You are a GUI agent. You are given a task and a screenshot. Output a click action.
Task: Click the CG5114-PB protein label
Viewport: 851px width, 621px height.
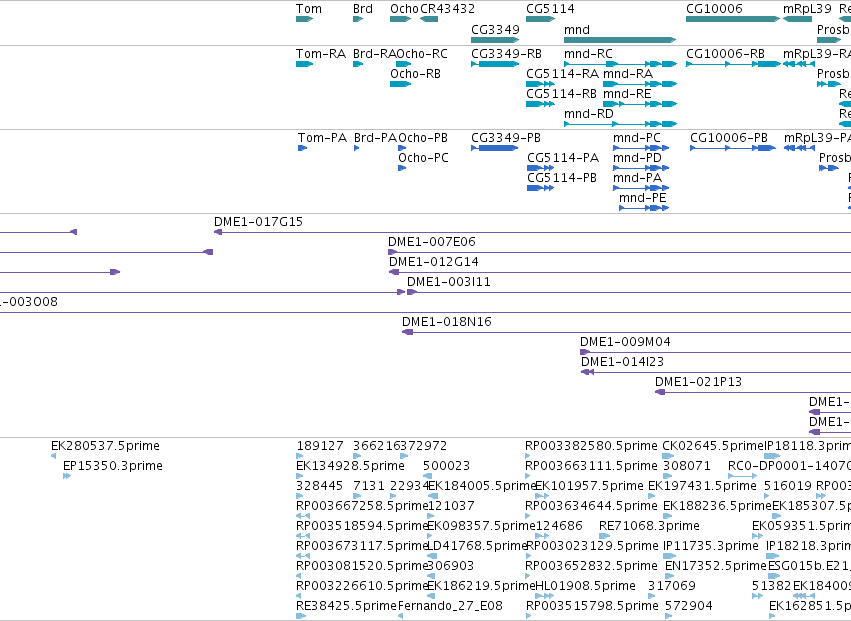click(x=562, y=178)
